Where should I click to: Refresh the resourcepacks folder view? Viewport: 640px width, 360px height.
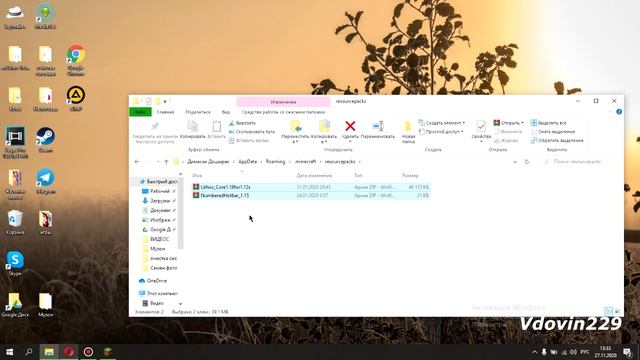pos(527,162)
